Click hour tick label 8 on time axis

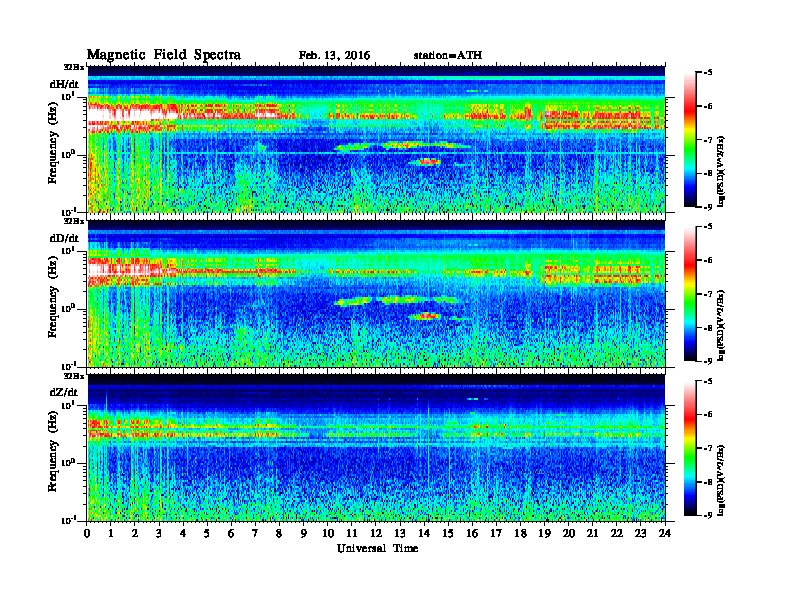(279, 534)
